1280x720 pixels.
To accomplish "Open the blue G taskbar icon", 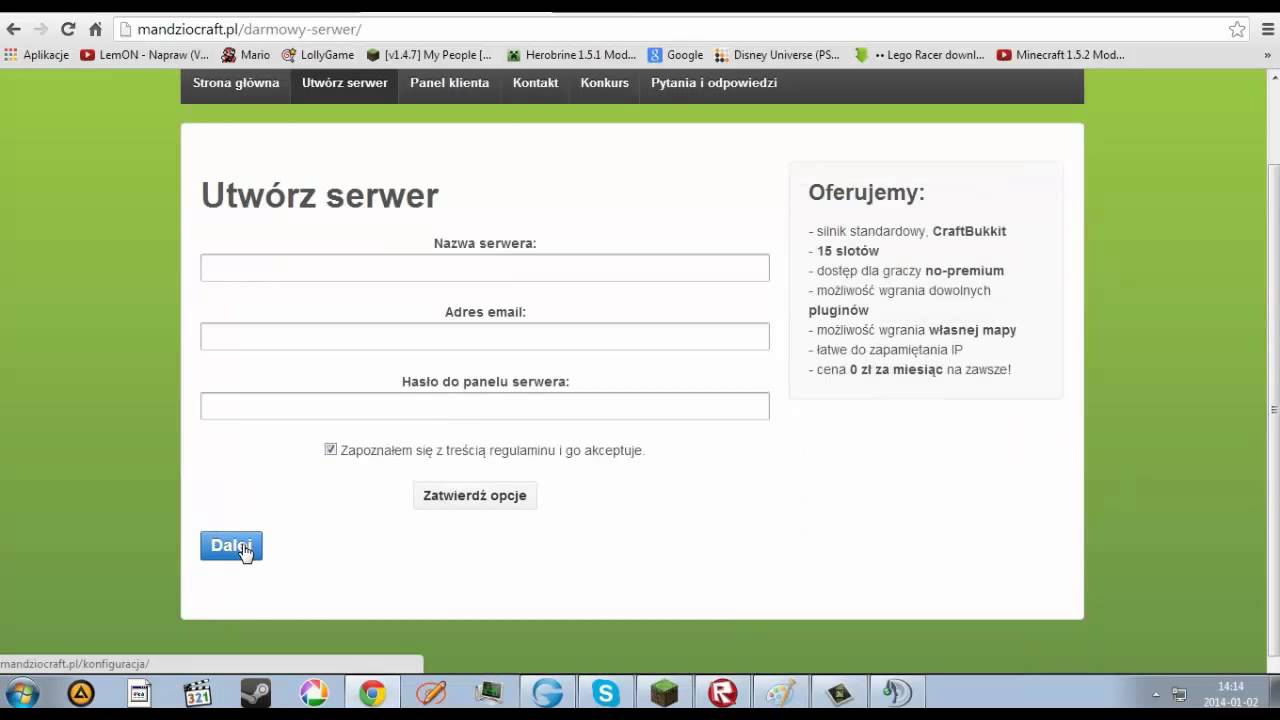I will tap(547, 693).
